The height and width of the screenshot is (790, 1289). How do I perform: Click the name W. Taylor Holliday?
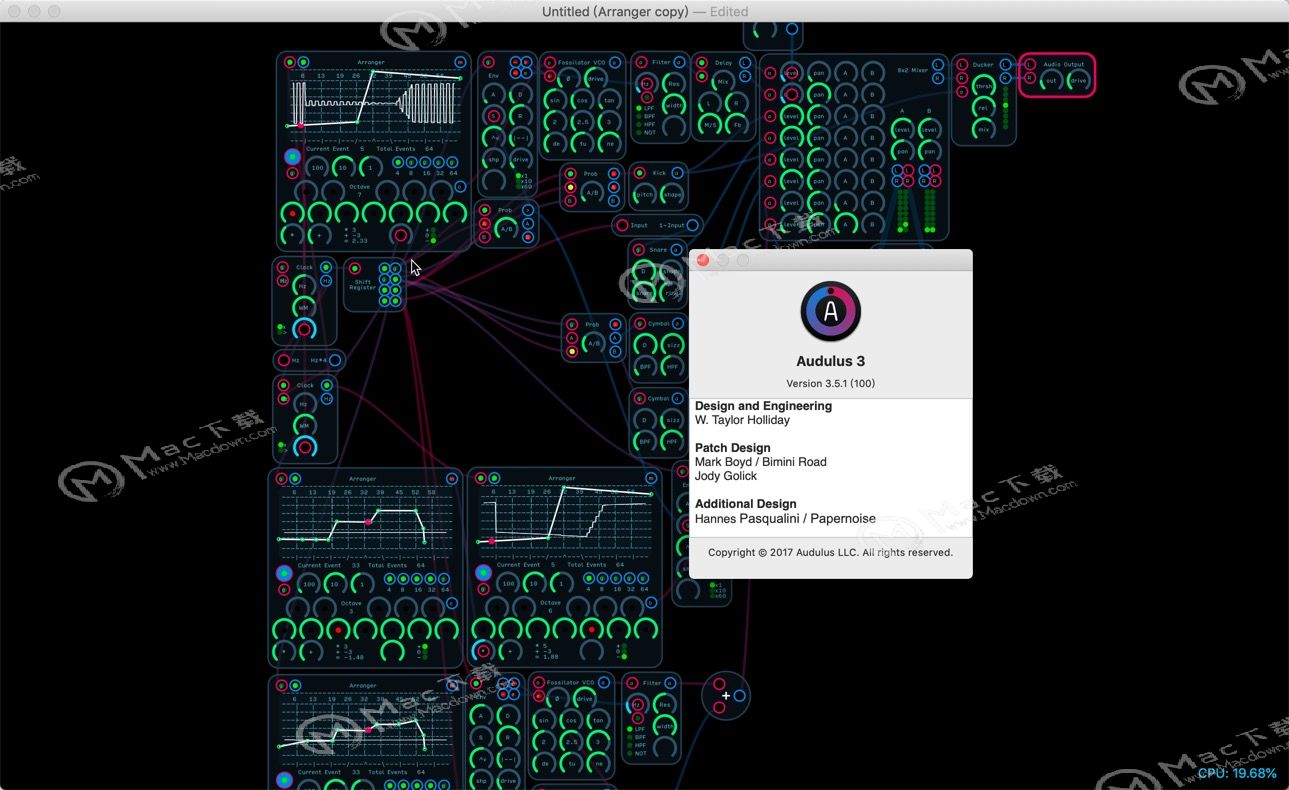pyautogui.click(x=742, y=420)
